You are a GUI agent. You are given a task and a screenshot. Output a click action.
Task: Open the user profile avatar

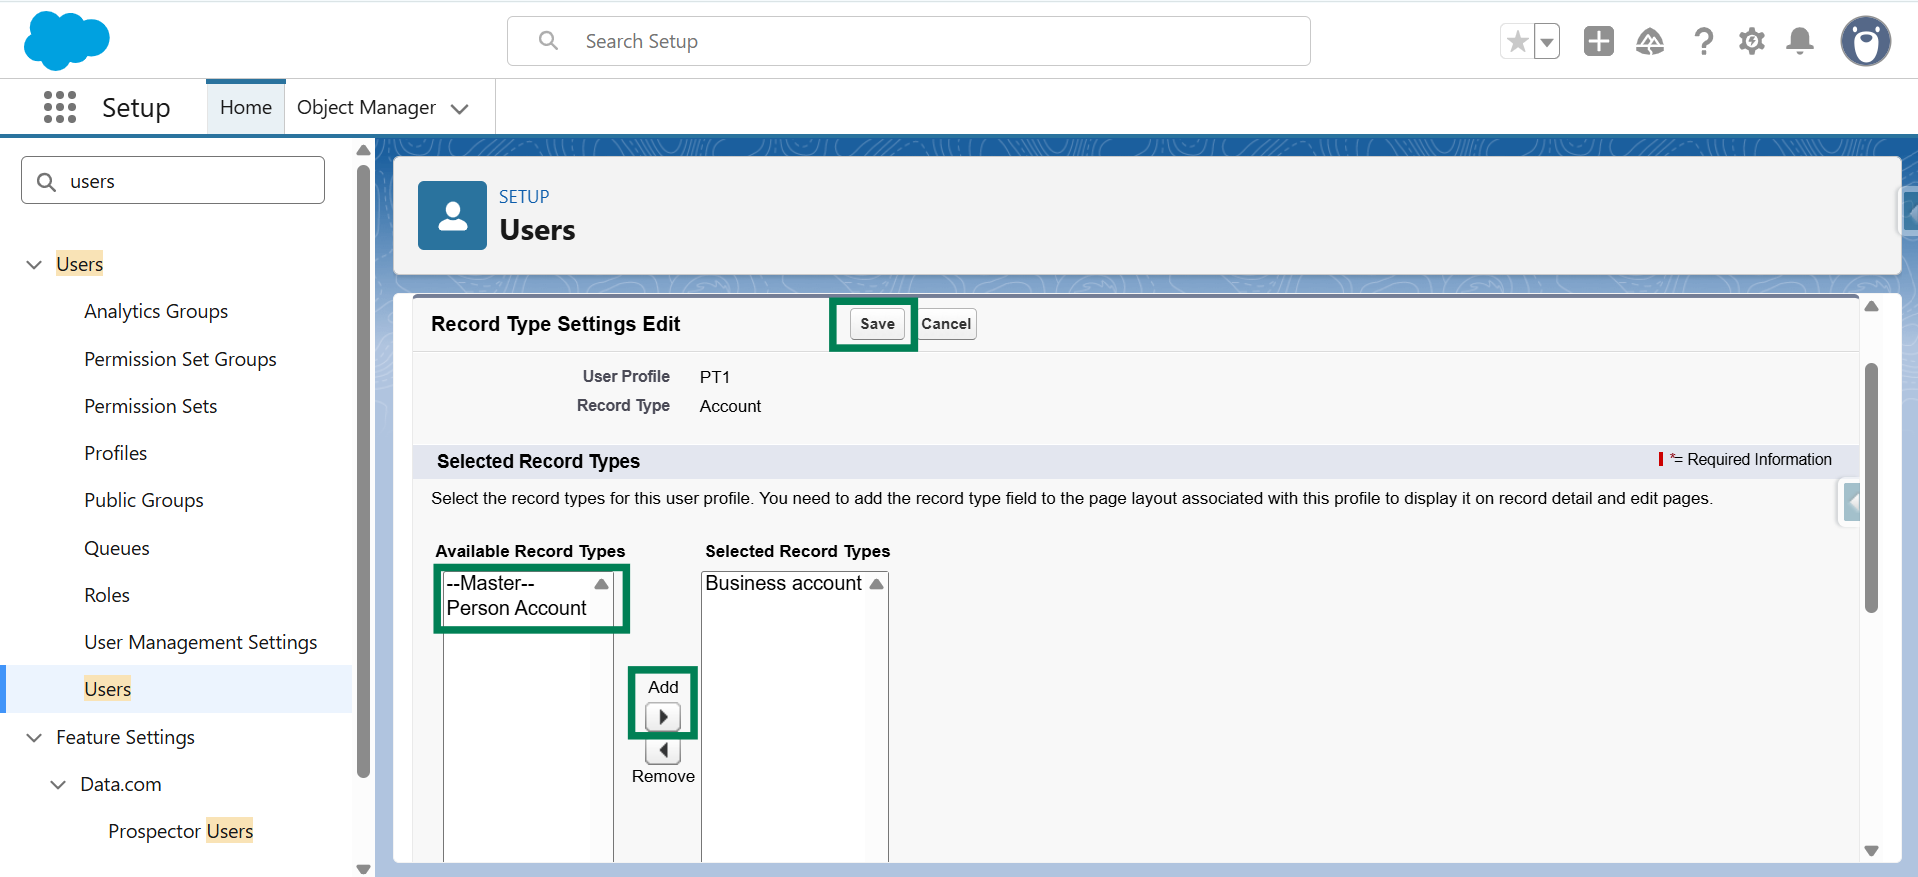[1865, 41]
